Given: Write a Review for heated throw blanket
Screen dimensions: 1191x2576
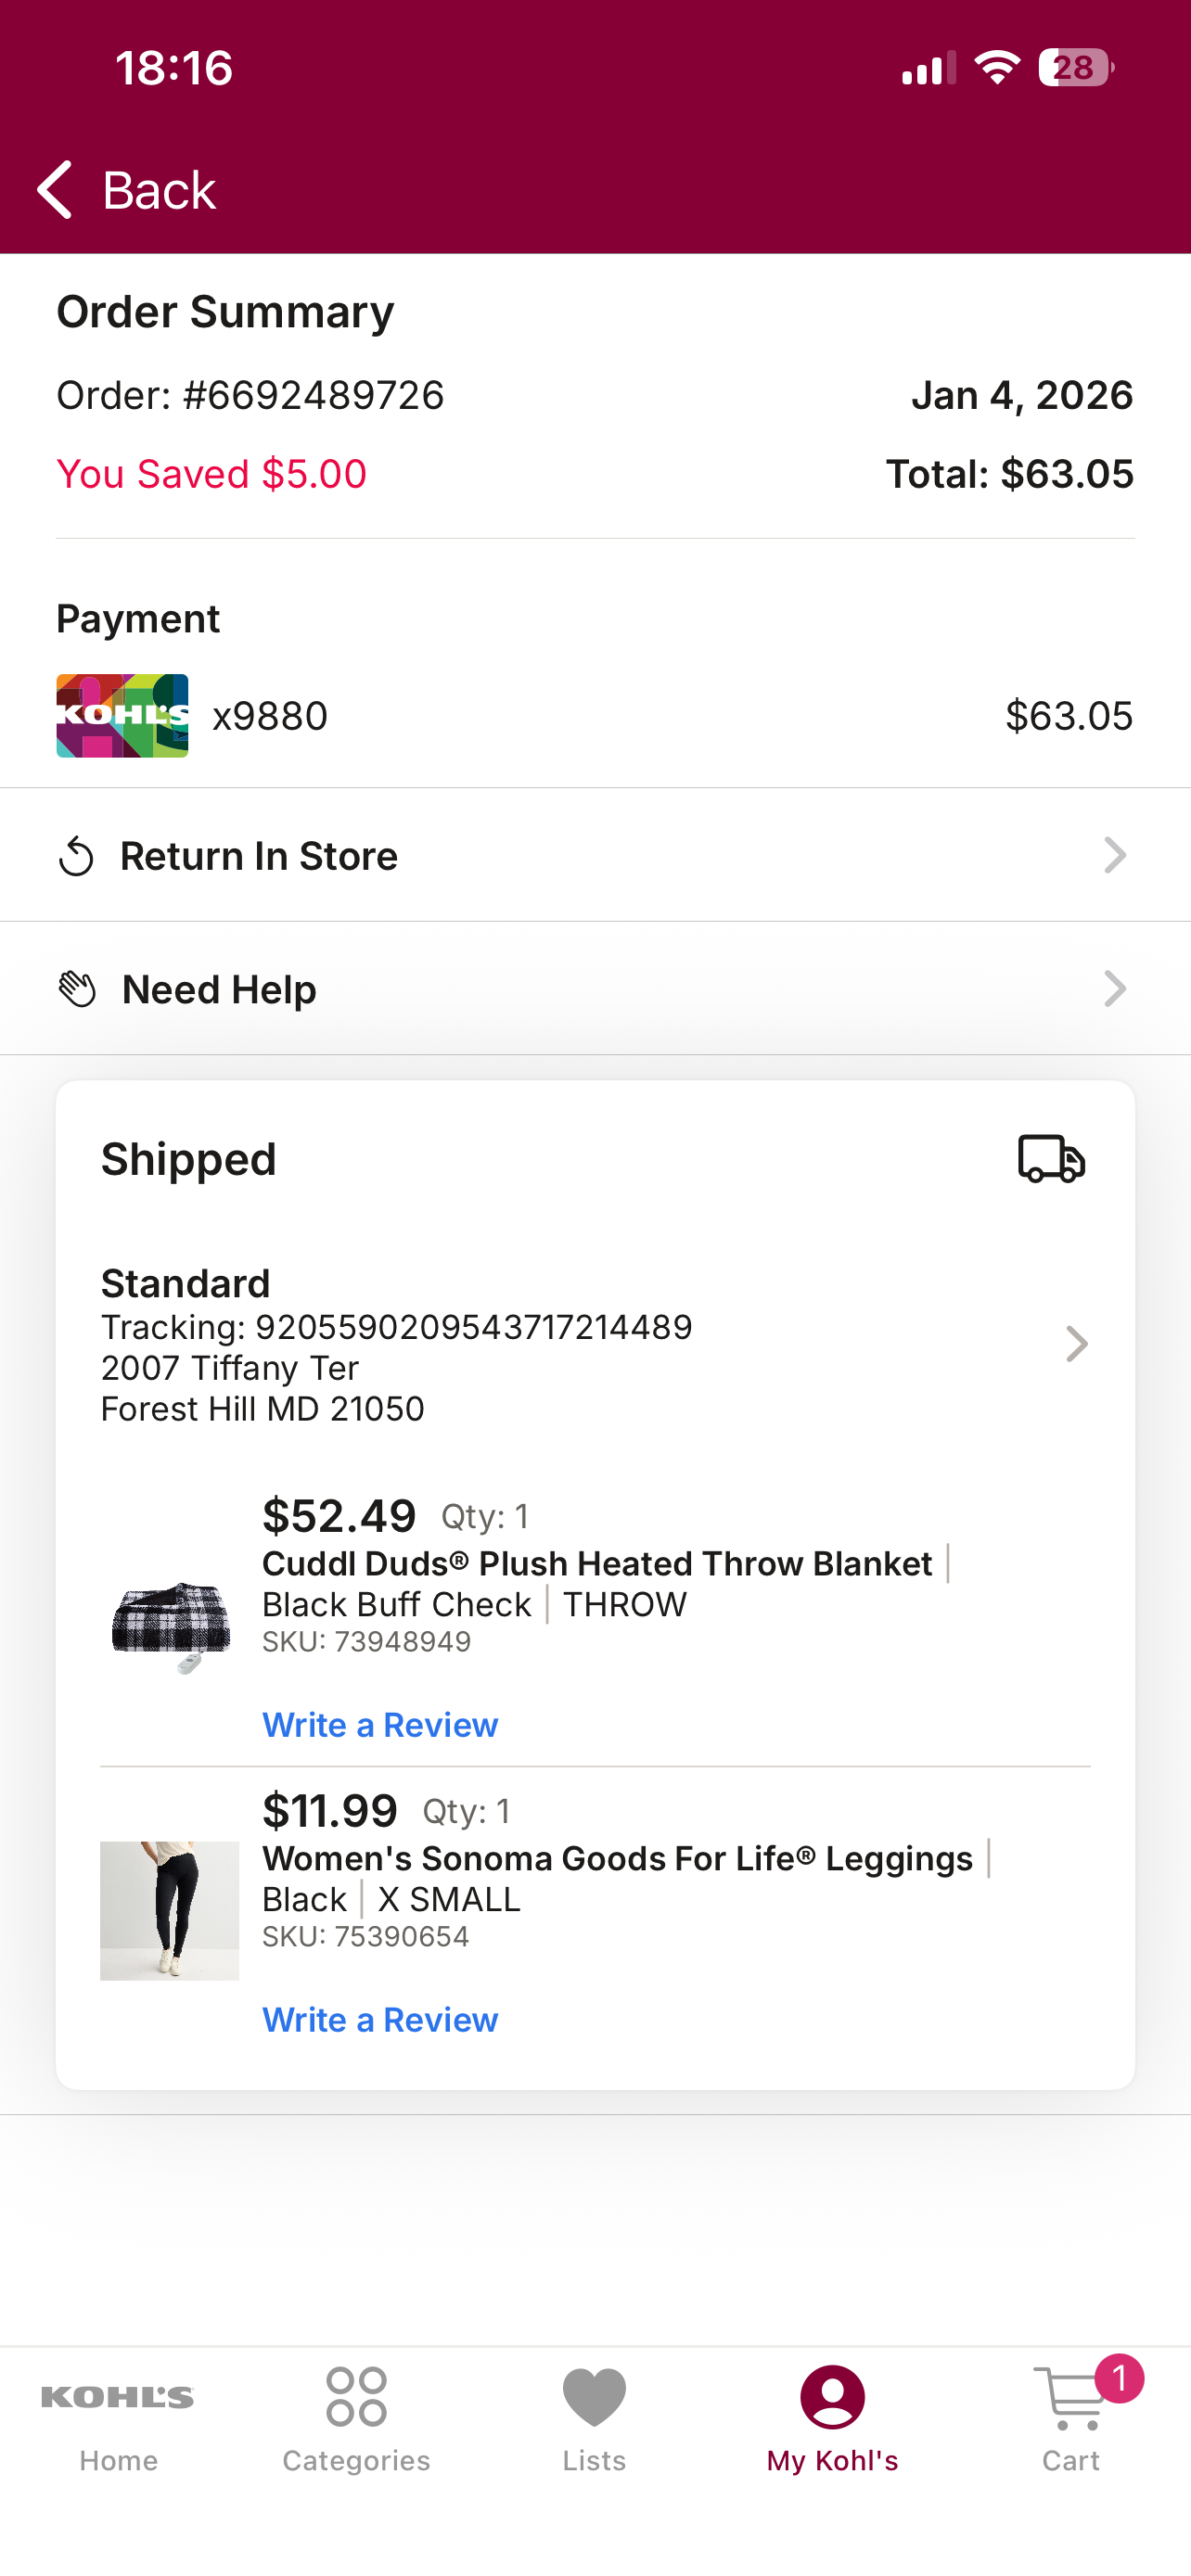Looking at the screenshot, I should (380, 1725).
